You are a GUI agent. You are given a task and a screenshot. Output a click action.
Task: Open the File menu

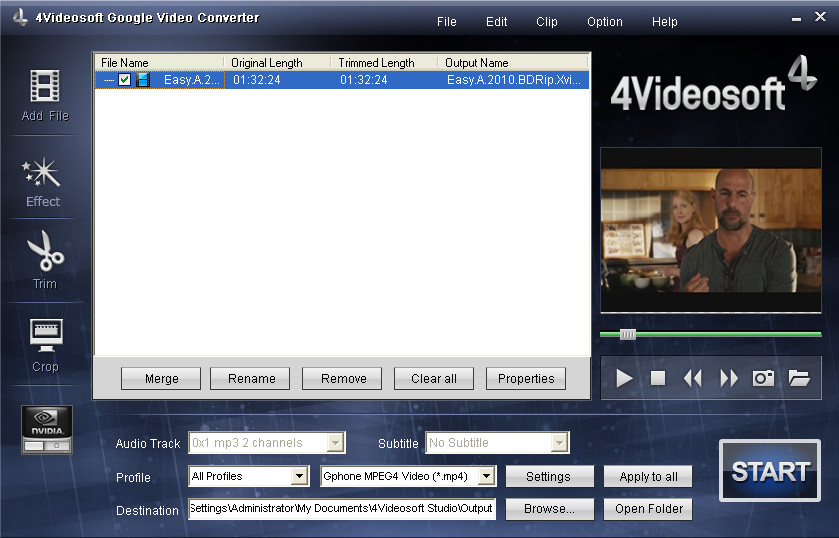[446, 22]
